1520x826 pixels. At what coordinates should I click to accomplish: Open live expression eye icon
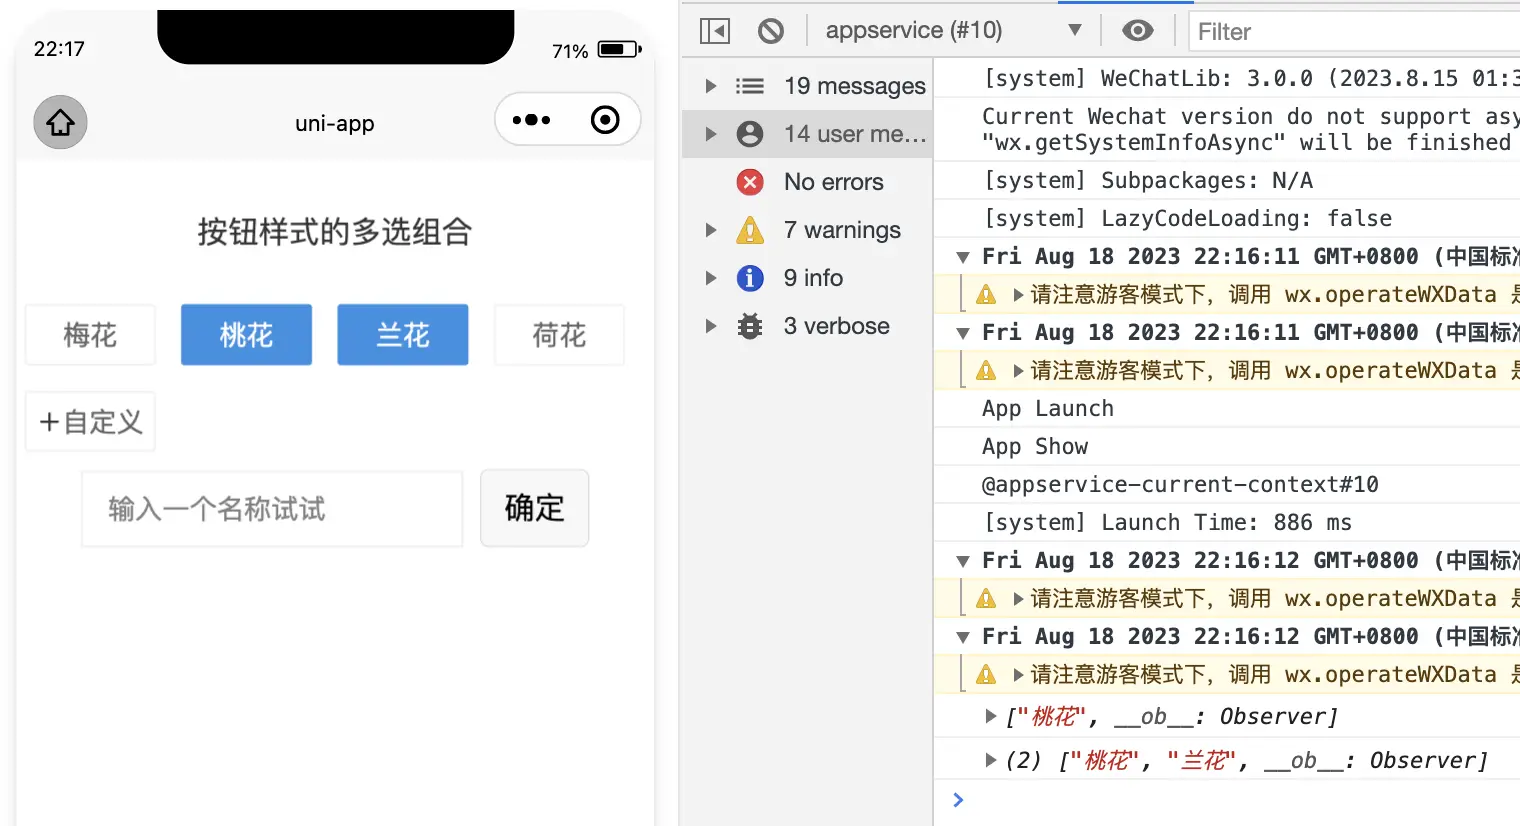(1137, 31)
